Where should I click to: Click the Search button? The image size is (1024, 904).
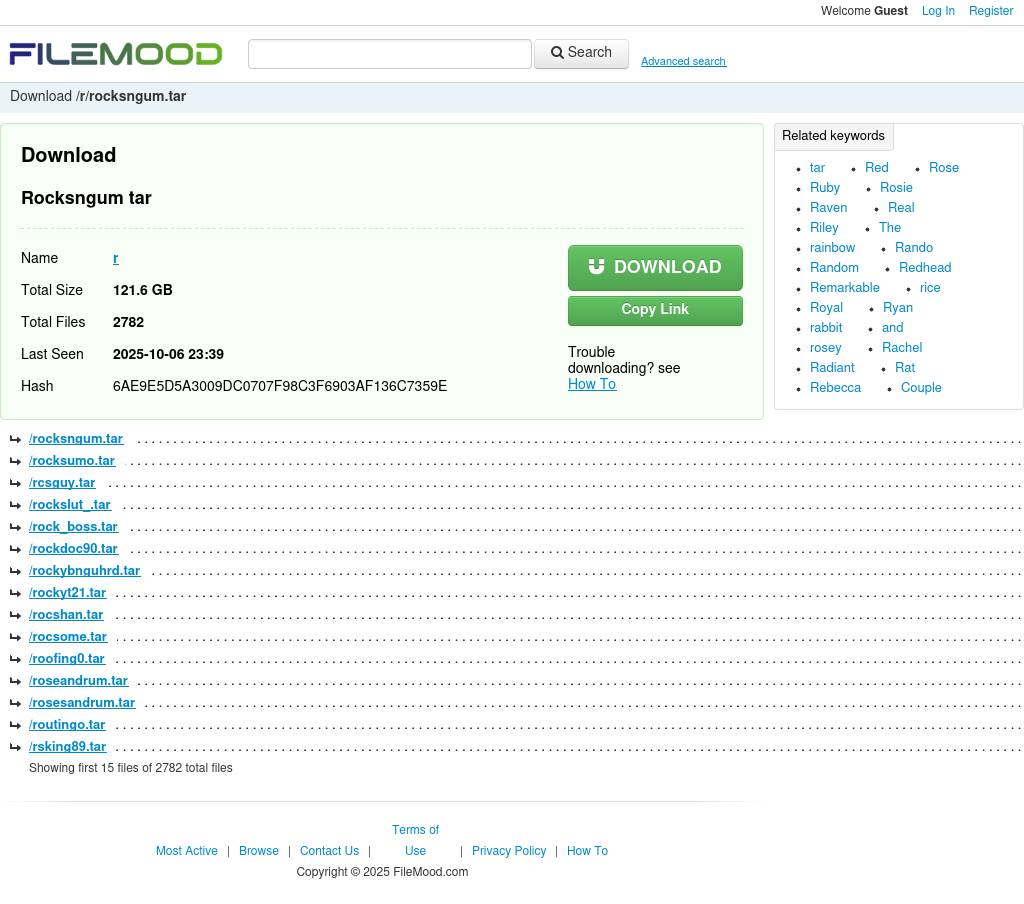(x=581, y=54)
